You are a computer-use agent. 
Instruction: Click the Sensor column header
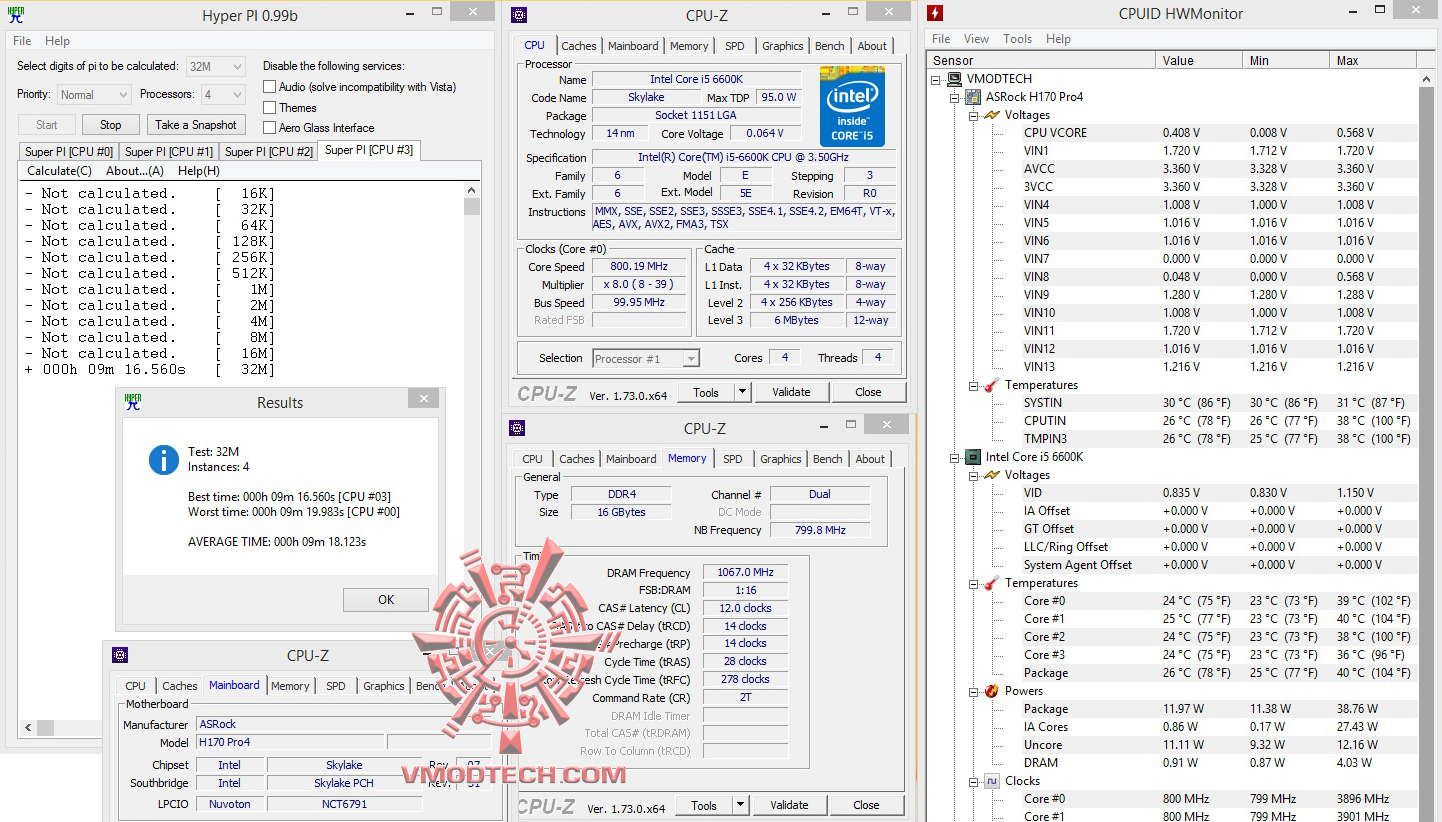pos(1041,60)
